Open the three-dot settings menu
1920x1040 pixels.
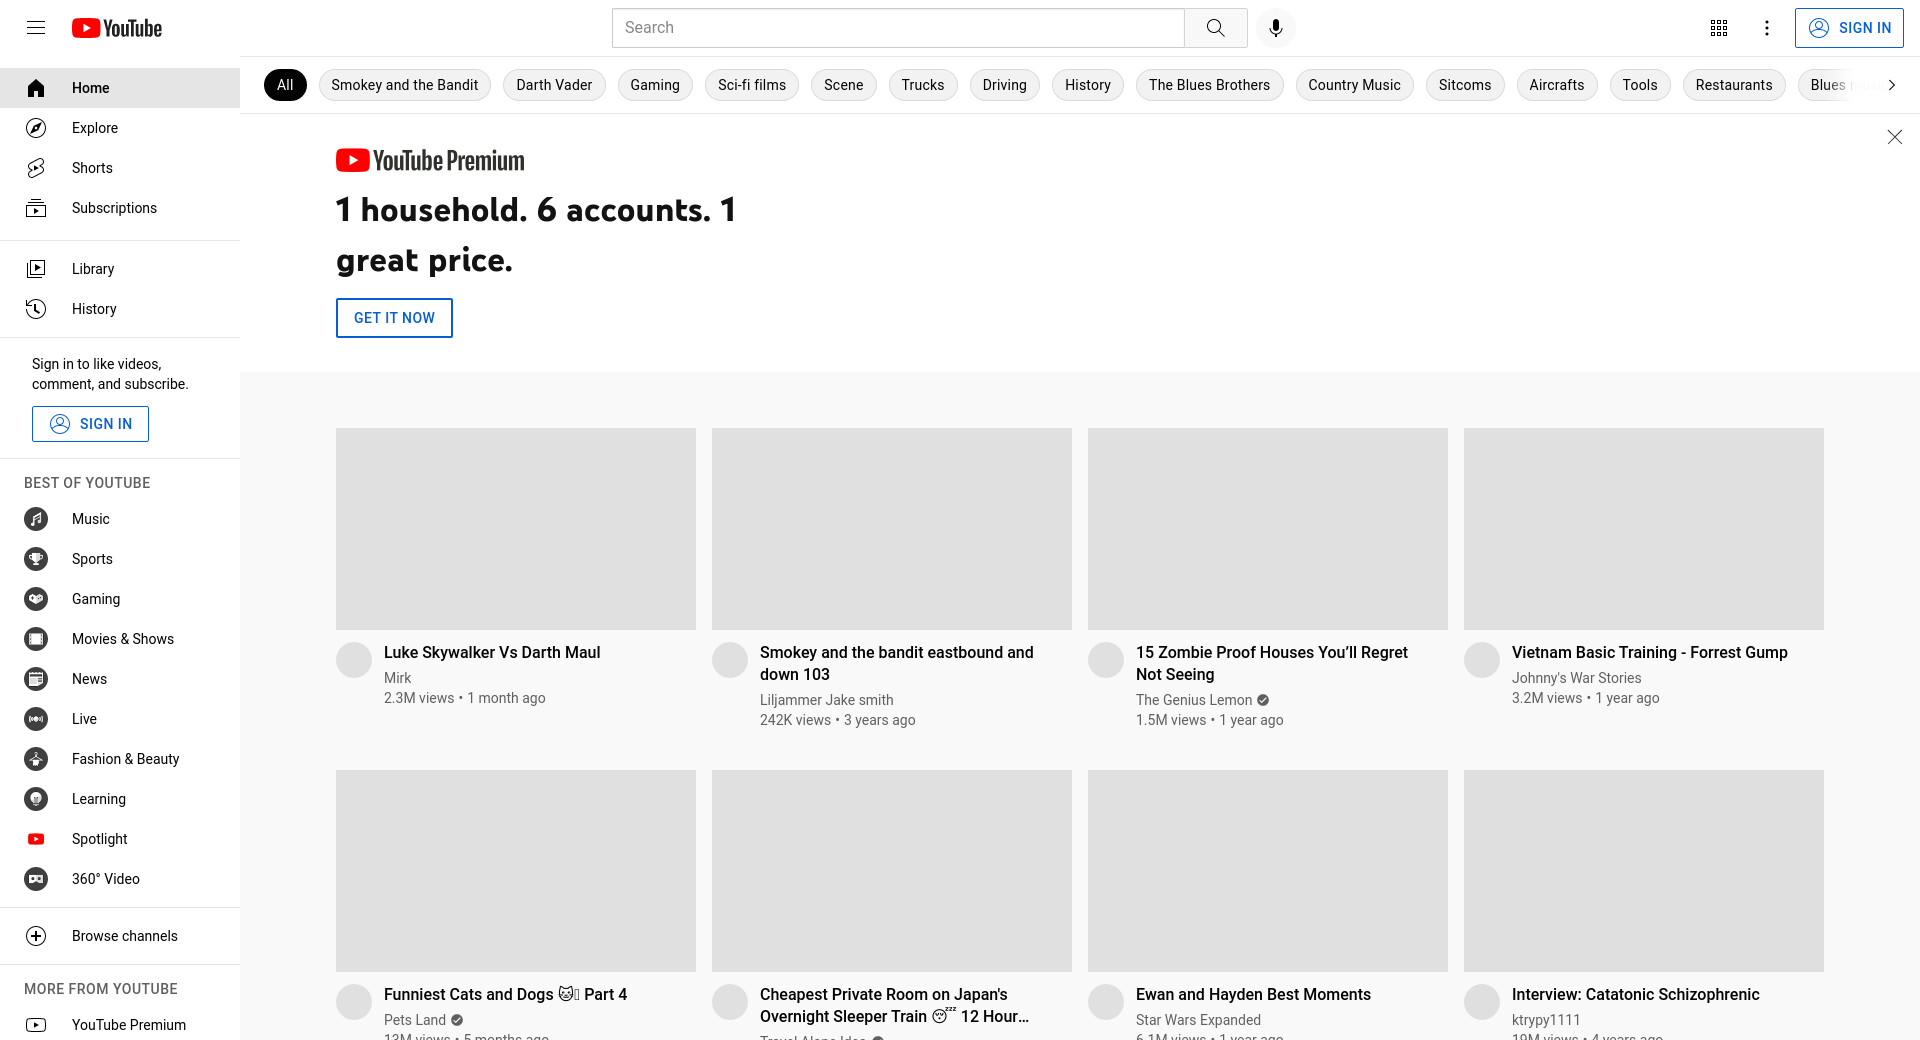(x=1767, y=28)
